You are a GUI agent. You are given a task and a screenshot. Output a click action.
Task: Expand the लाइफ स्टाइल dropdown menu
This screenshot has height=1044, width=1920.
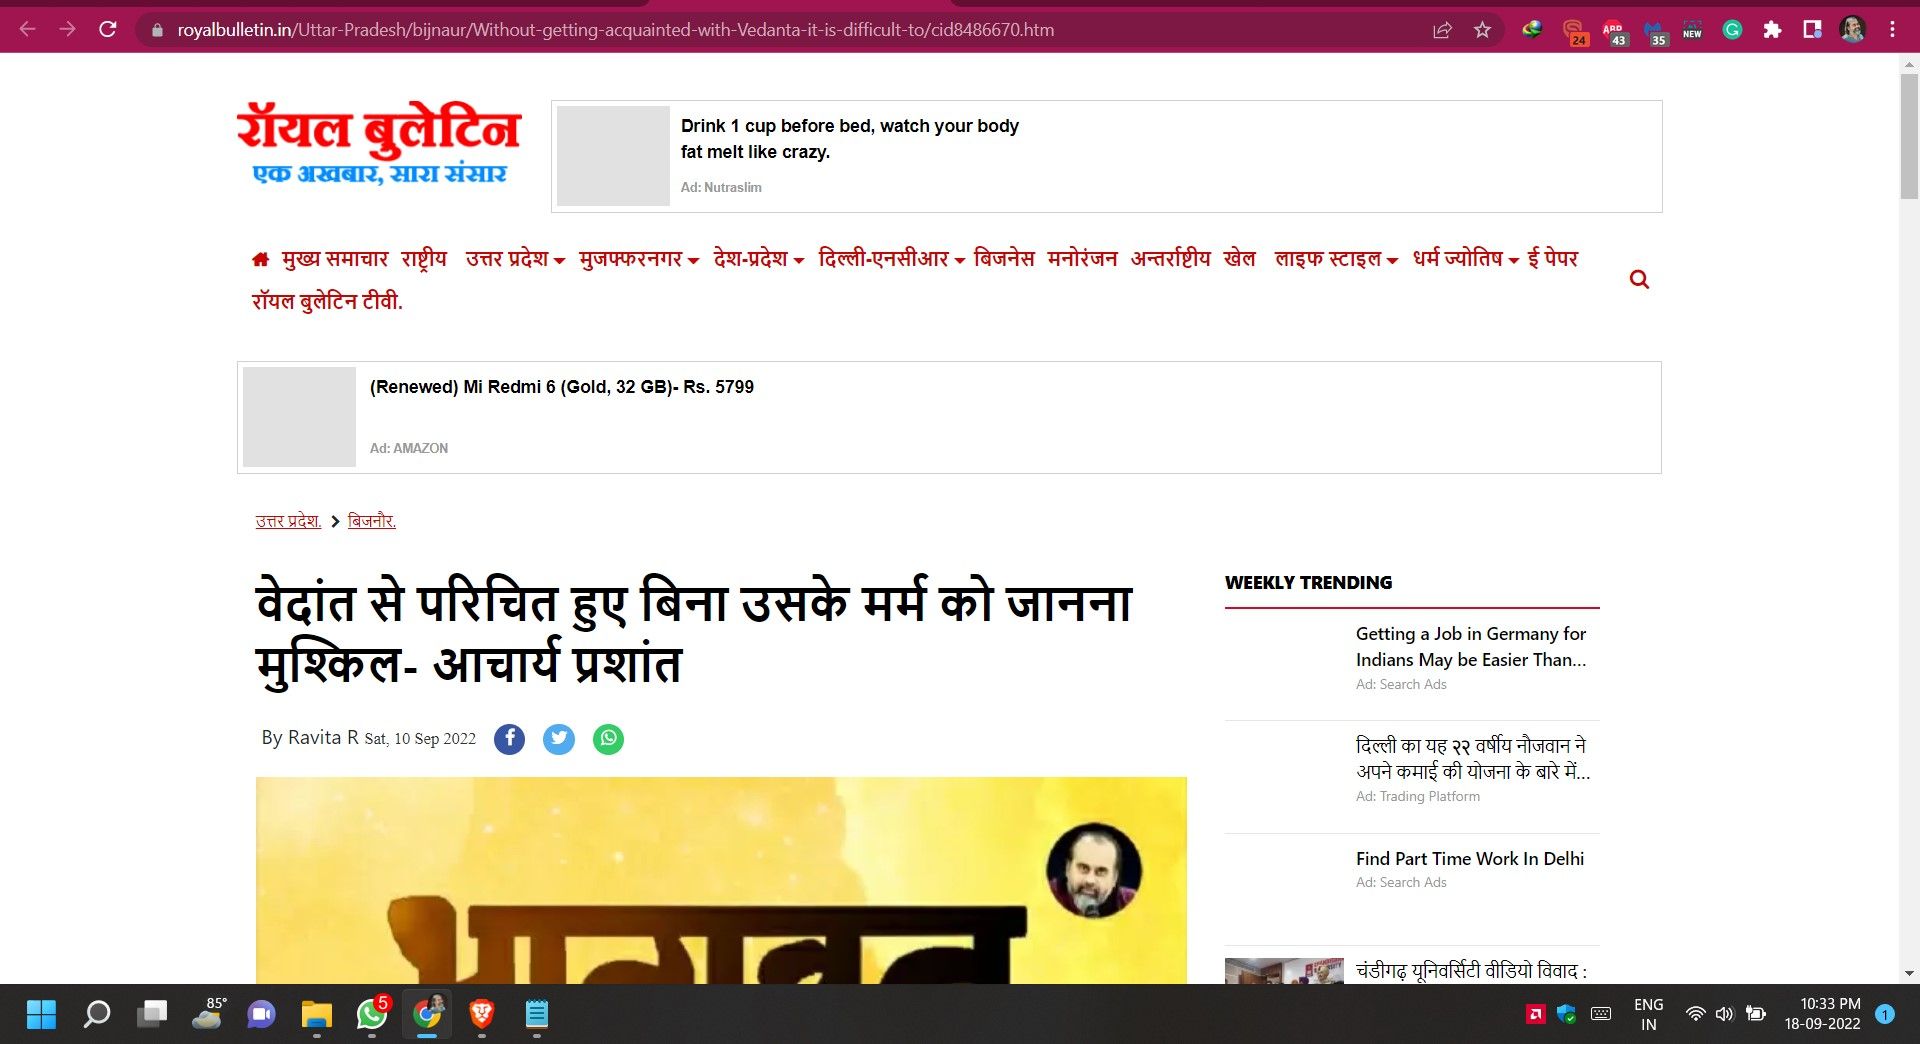coord(1335,259)
